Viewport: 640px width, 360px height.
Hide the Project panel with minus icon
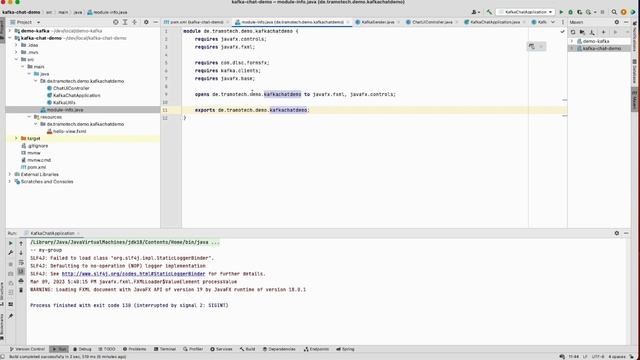156,22
